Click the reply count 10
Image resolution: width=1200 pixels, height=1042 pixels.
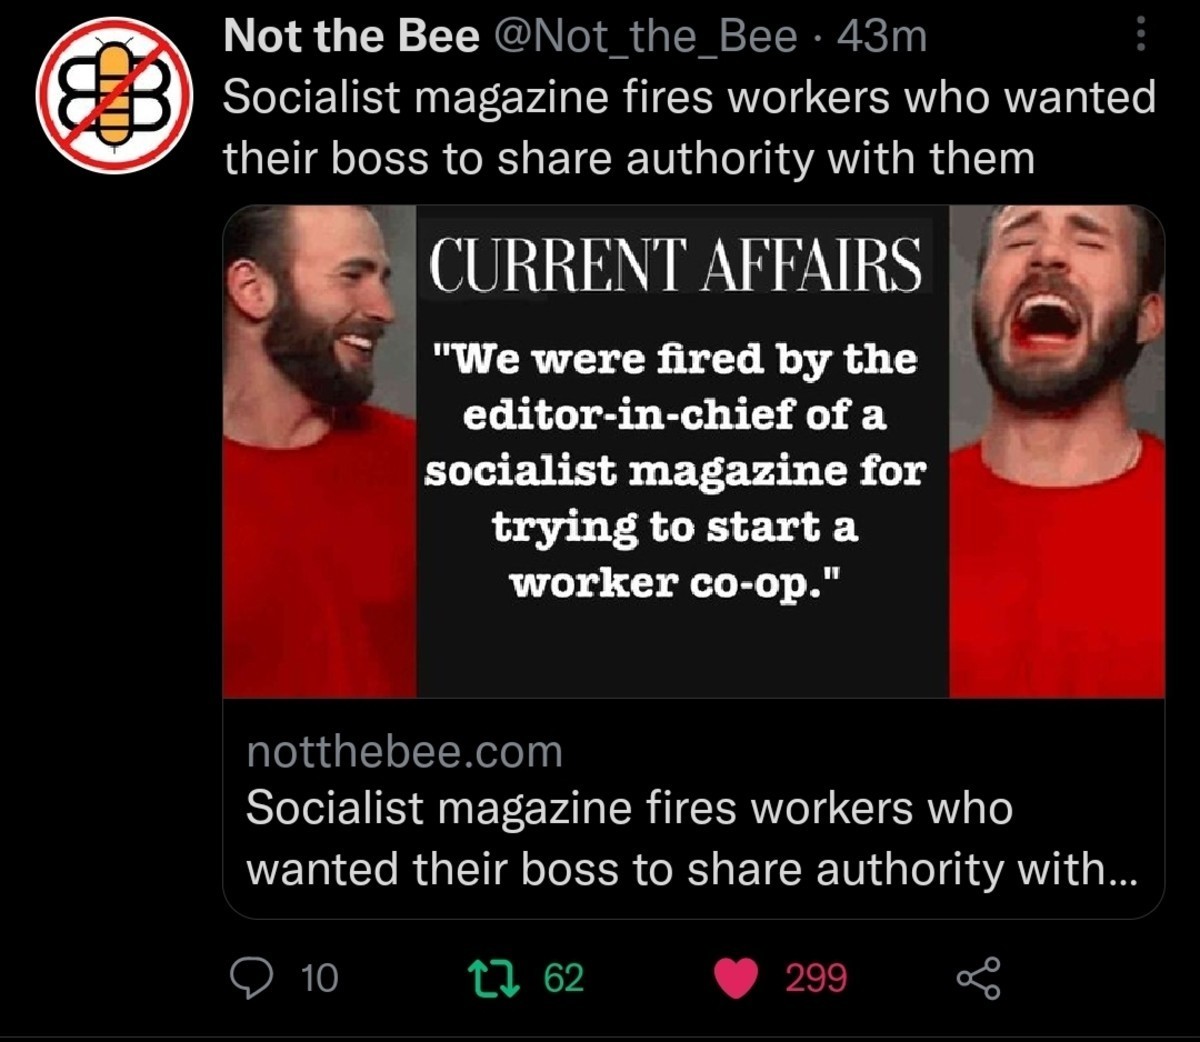[x=319, y=978]
